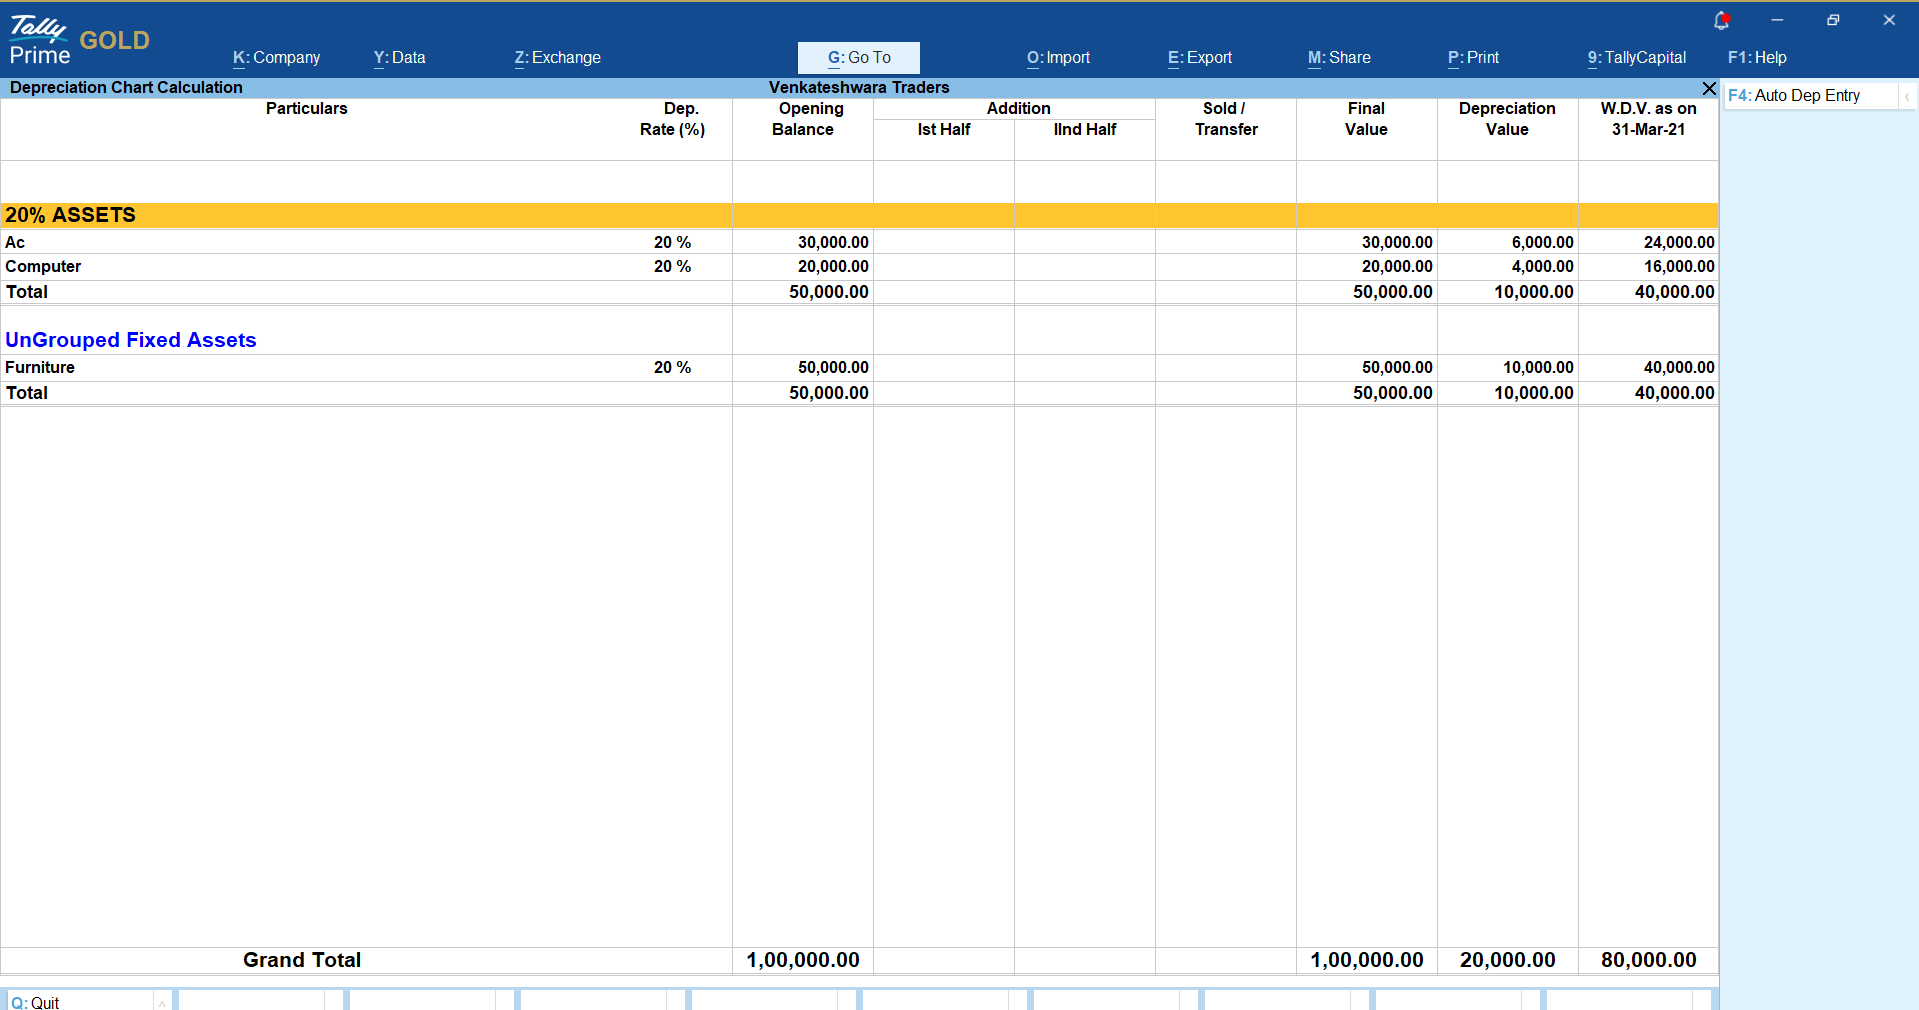
Task: Open the notification bell alerts
Action: click(1721, 20)
